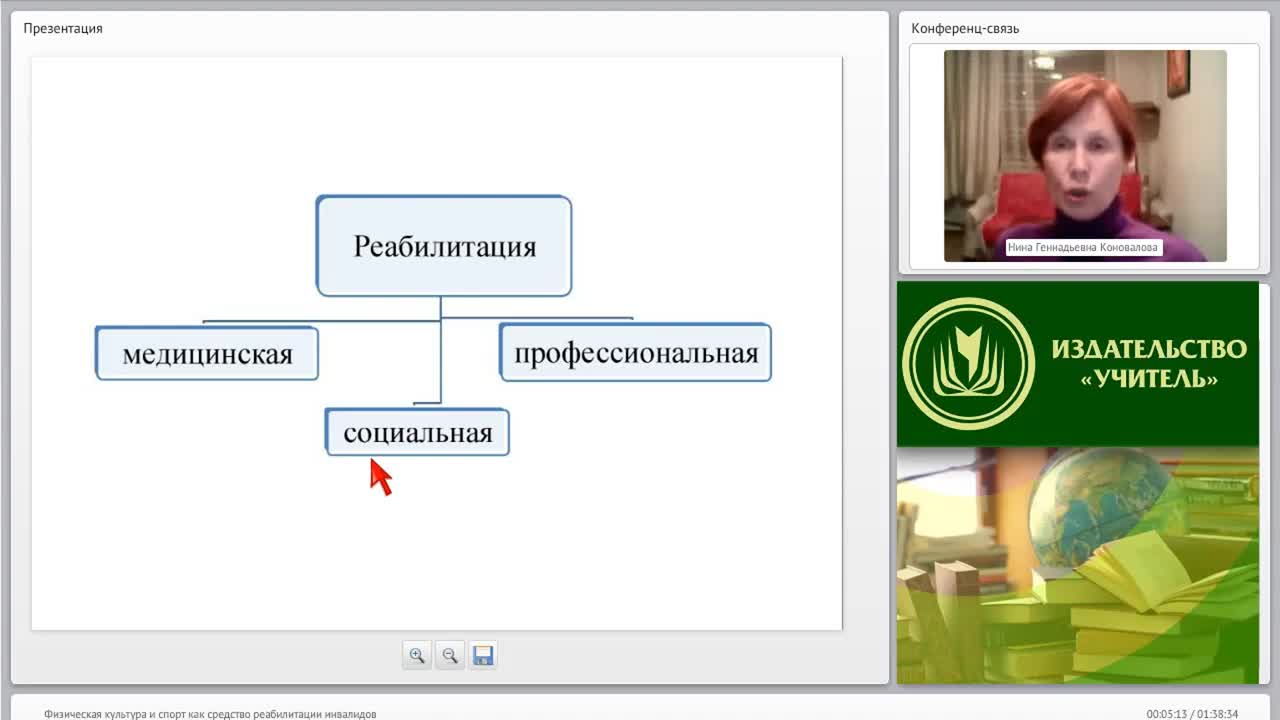Screen dimensions: 1280x720
Task: Click the webinar title 'Физическая культура и спорт...'
Action: tap(210, 714)
